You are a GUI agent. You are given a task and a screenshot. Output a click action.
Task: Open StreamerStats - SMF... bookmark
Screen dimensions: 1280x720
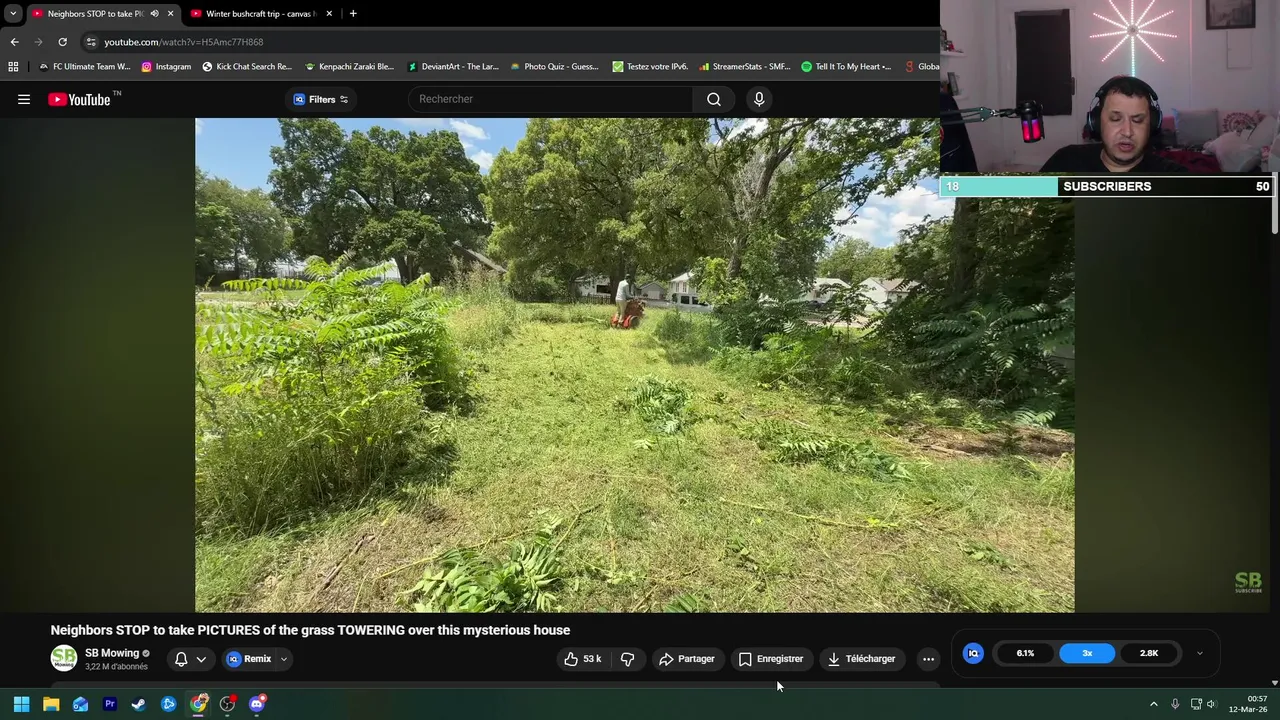[x=745, y=67]
